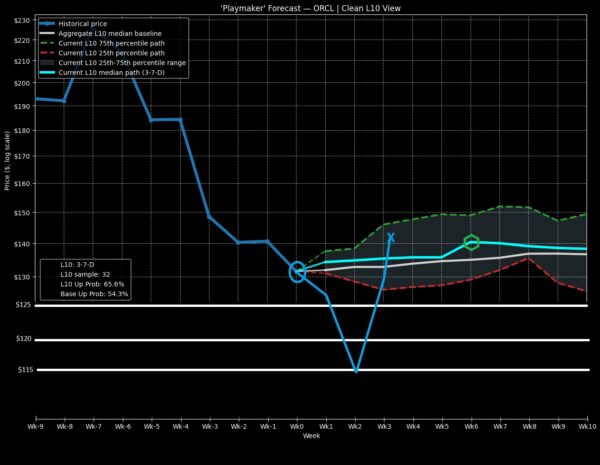The height and width of the screenshot is (465, 600).
Task: Click the cyan legend line sample
Action: pyautogui.click(x=47, y=72)
